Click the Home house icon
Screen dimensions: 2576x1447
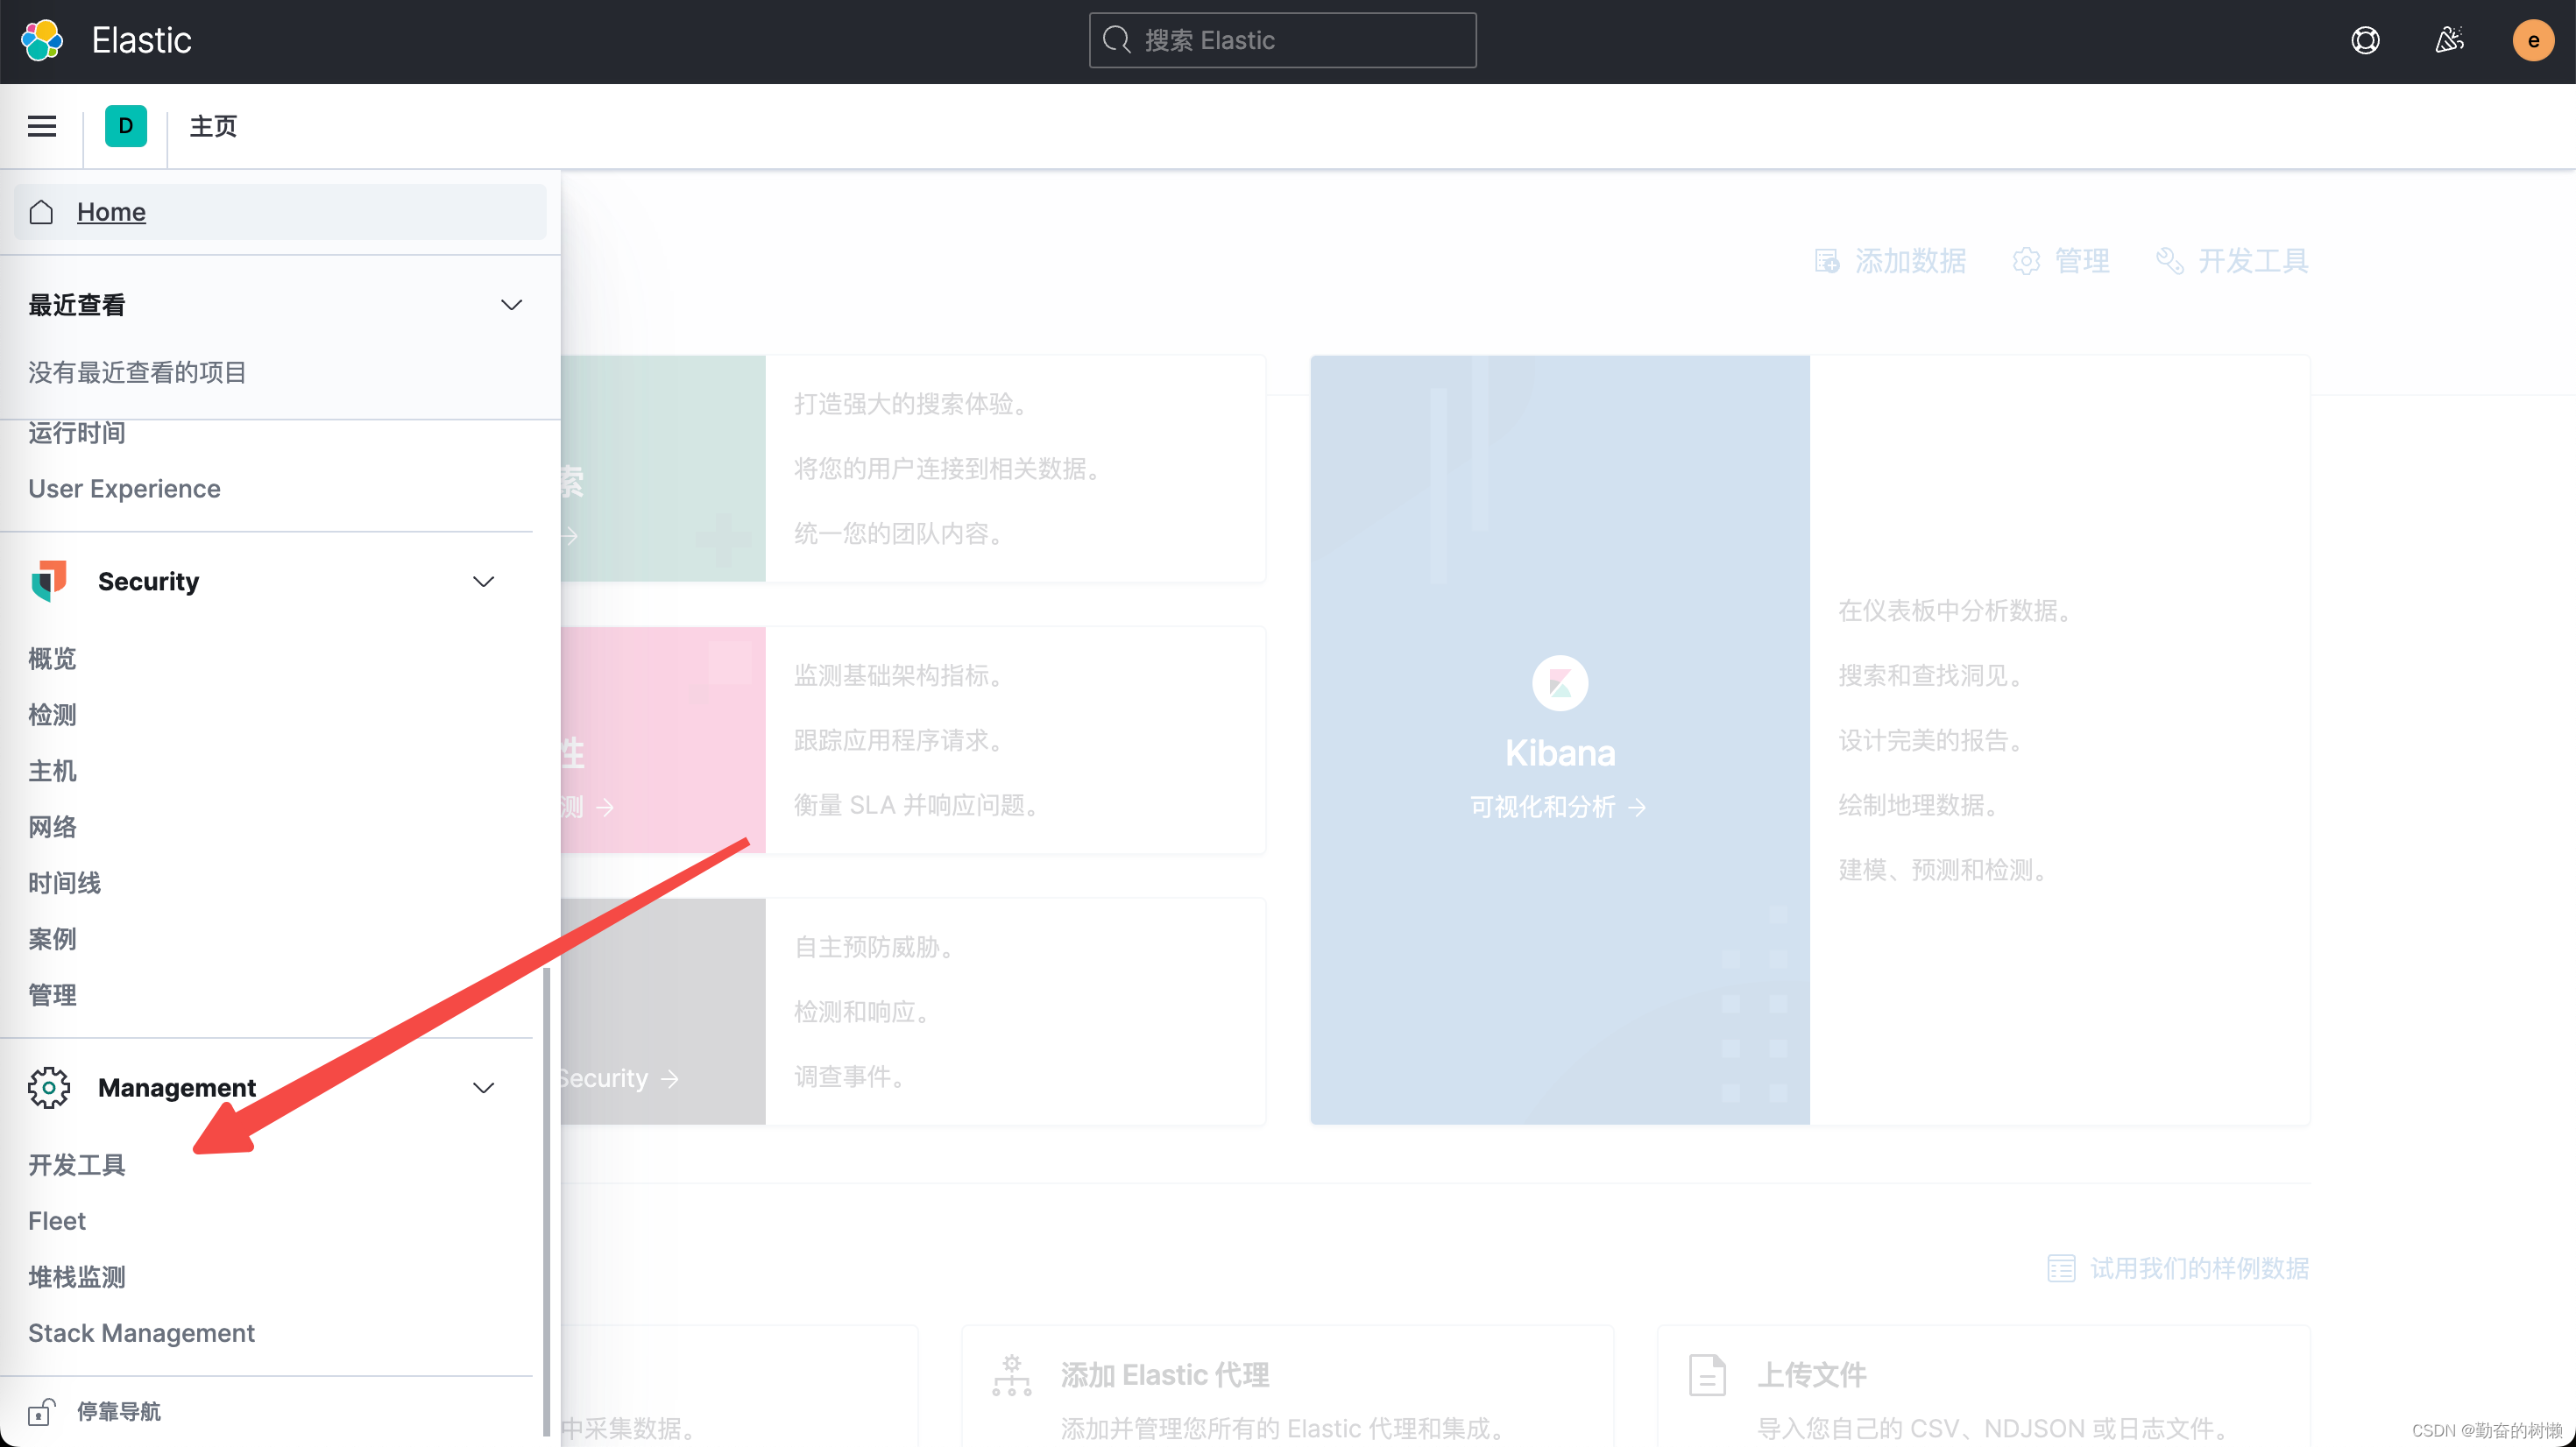click(42, 212)
